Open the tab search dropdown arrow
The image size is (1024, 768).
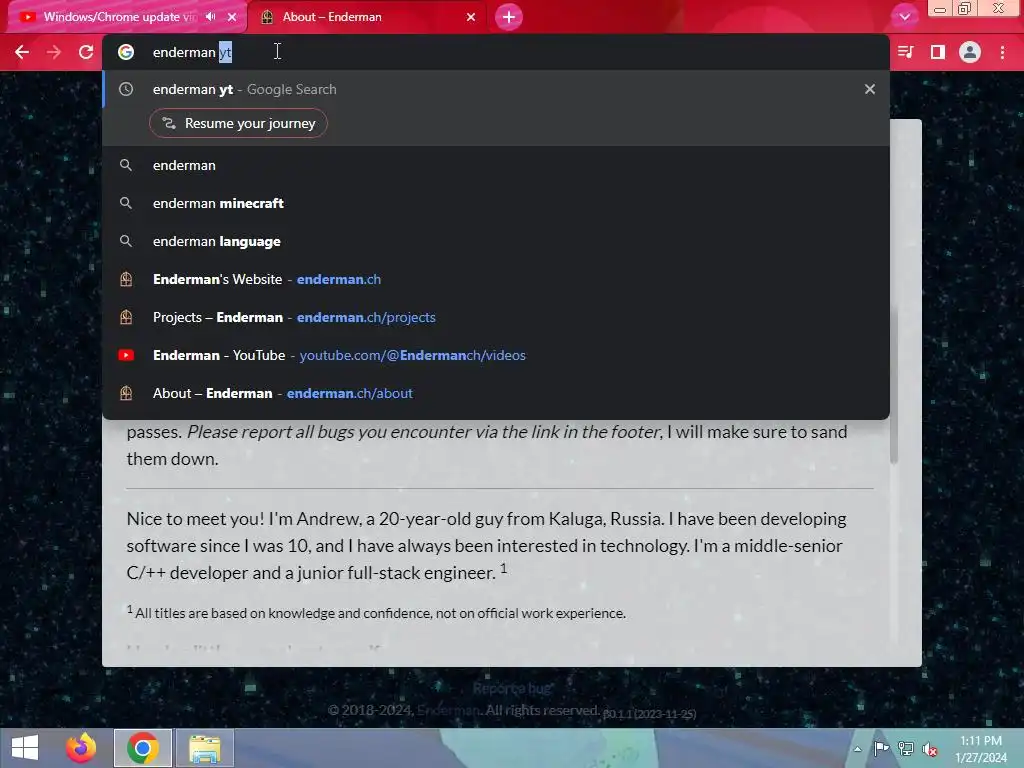point(904,17)
